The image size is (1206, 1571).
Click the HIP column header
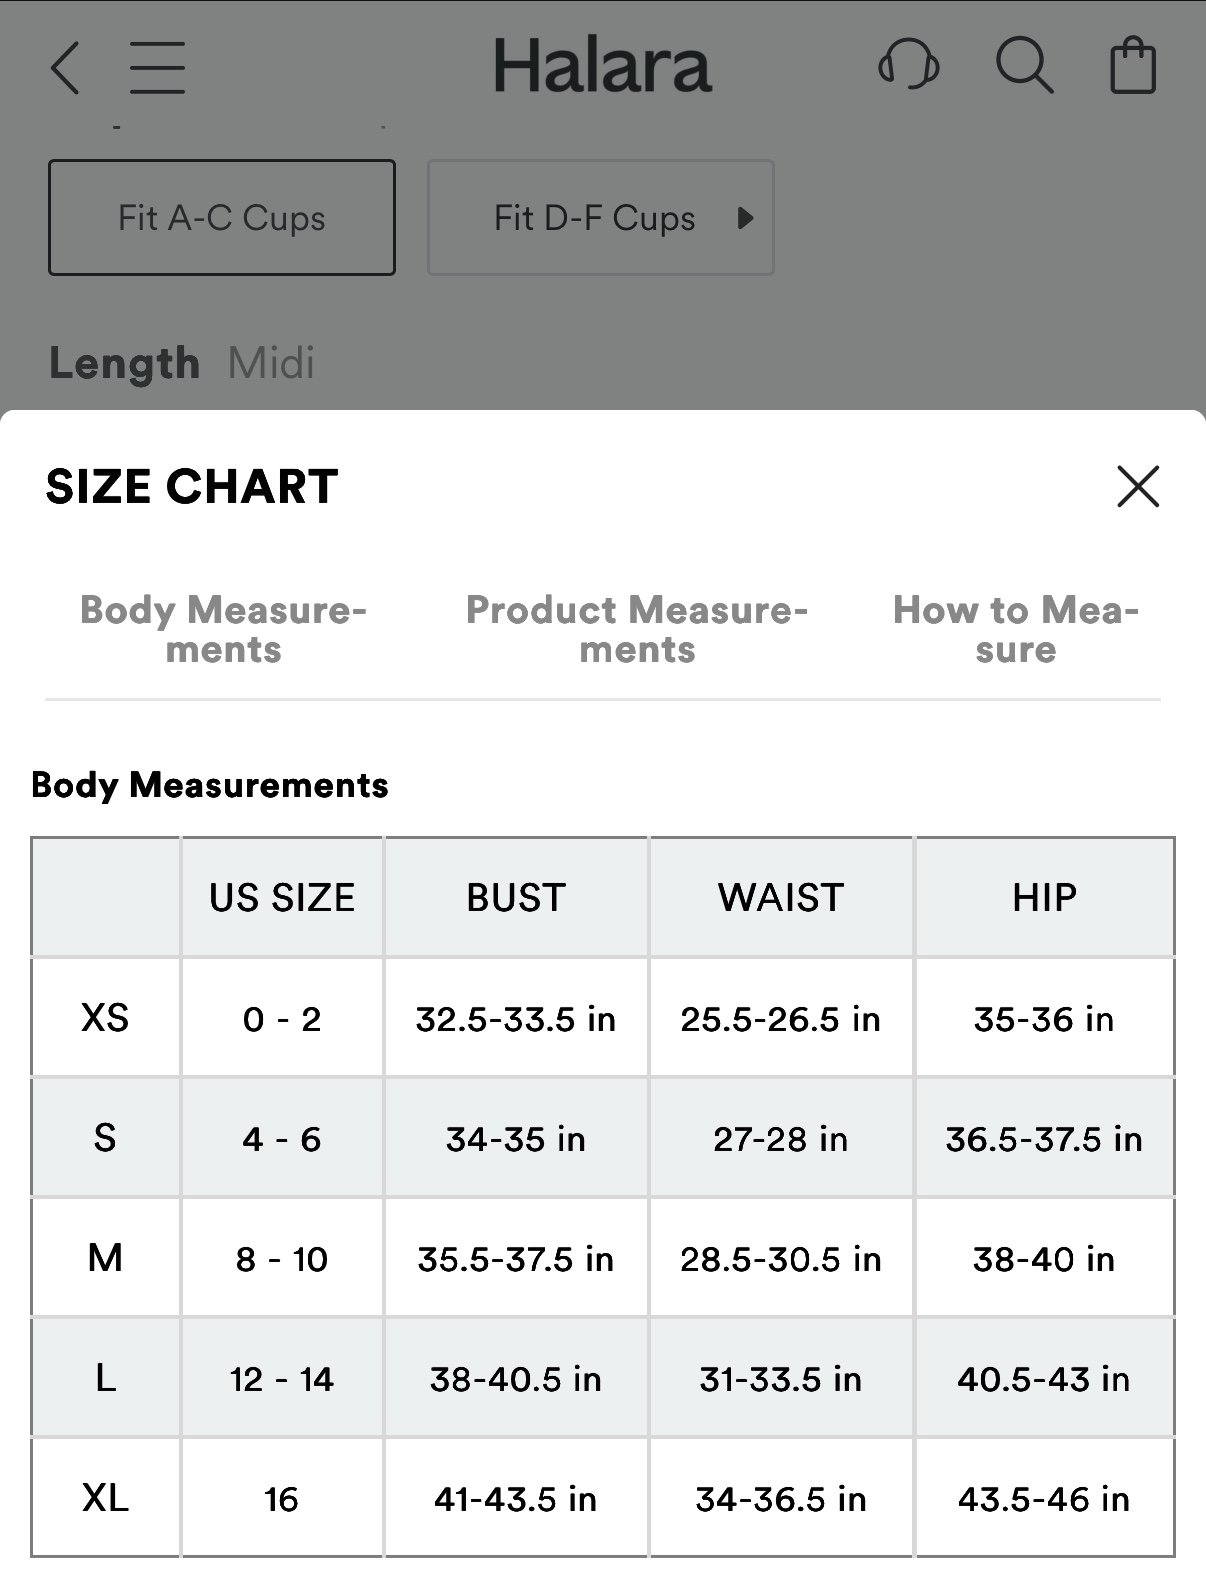pyautogui.click(x=1044, y=898)
